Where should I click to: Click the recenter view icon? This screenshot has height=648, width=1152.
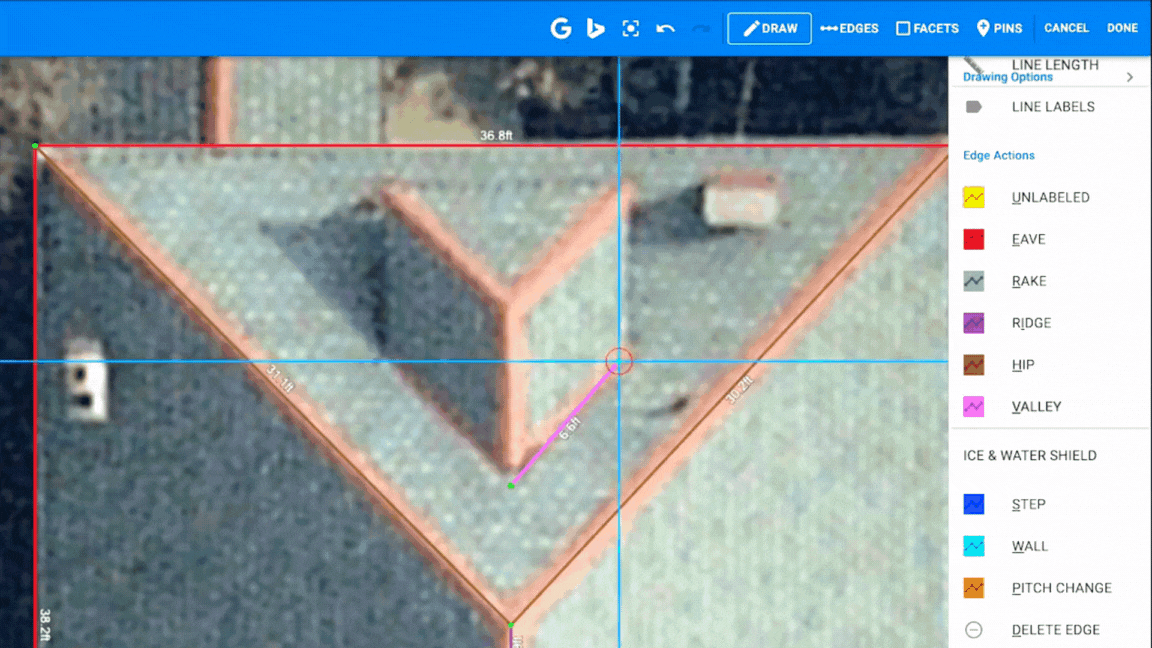click(x=630, y=29)
